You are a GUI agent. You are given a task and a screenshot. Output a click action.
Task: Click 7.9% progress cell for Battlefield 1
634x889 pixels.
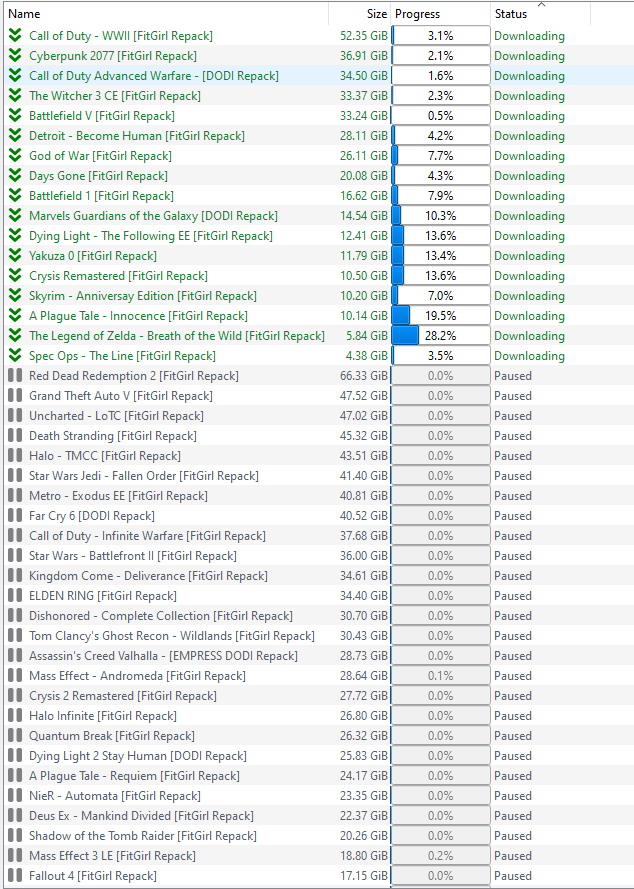(441, 196)
